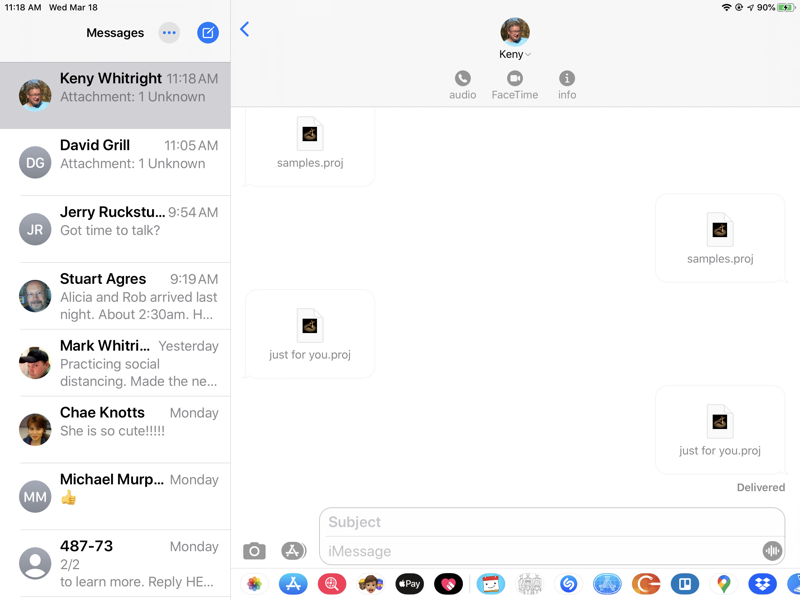Open the sent samples.proj attachment
Image resolution: width=800 pixels, height=600 pixels.
coord(720,238)
